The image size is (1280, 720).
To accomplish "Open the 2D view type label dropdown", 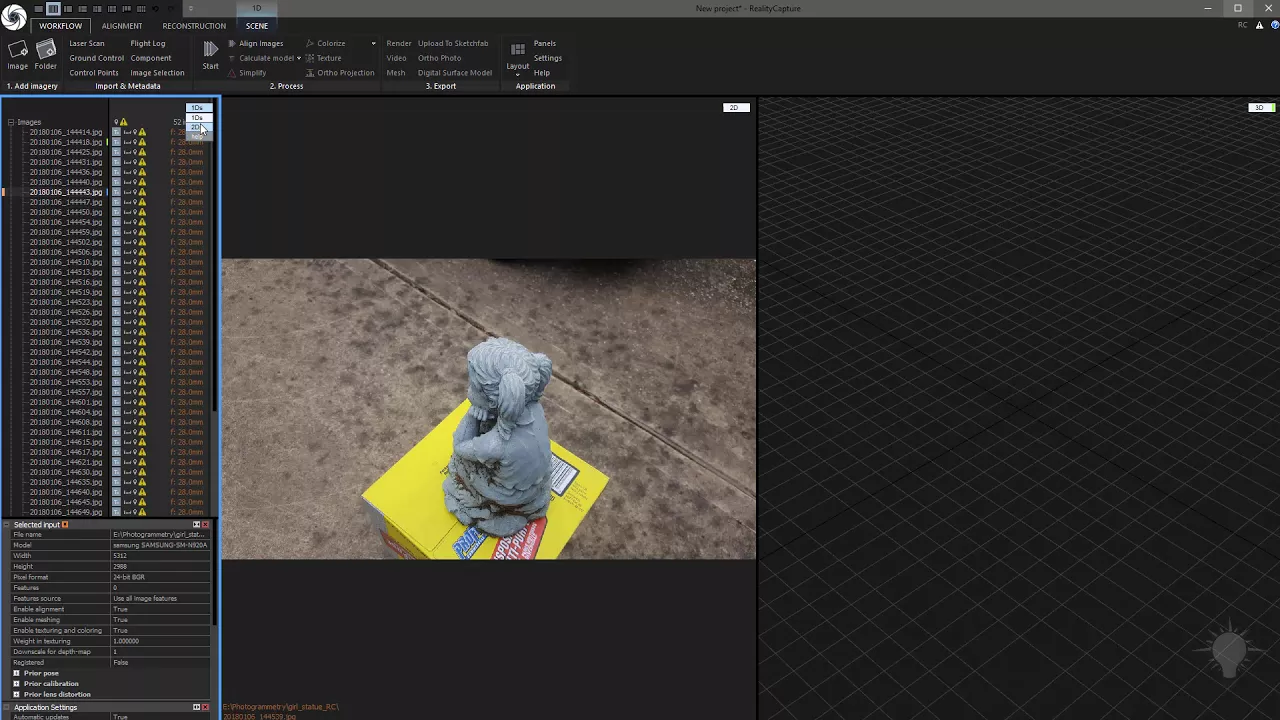I will point(736,107).
